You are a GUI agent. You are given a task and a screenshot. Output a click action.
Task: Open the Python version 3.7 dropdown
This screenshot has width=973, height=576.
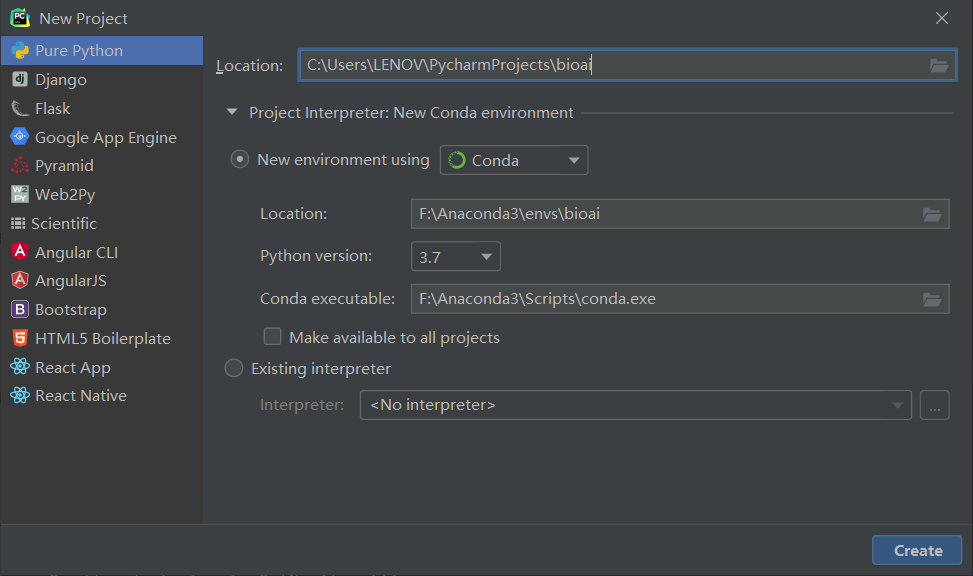pos(455,256)
